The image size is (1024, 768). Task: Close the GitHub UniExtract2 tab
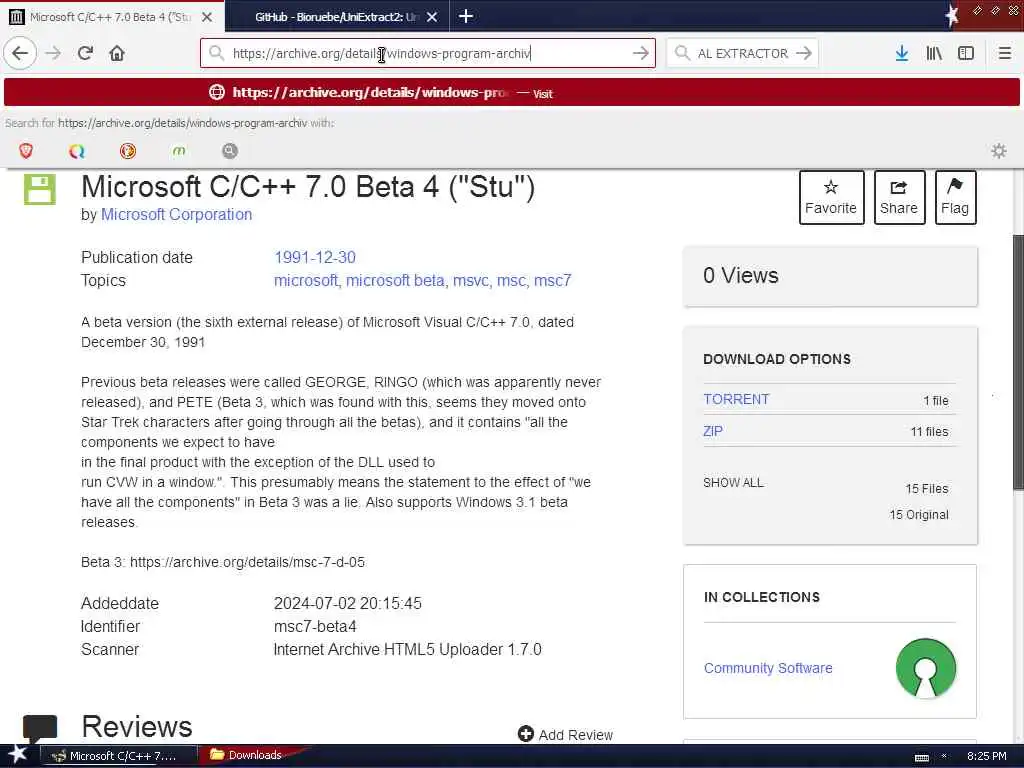pyautogui.click(x=432, y=17)
